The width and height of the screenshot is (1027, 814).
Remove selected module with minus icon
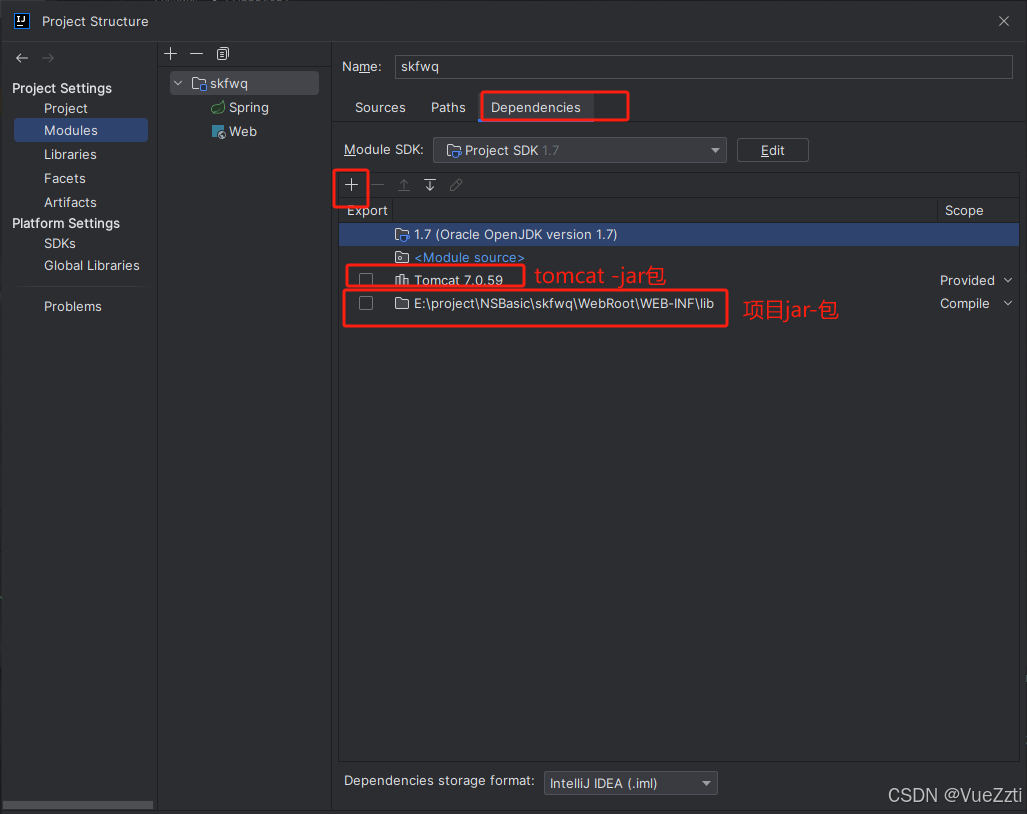196,54
